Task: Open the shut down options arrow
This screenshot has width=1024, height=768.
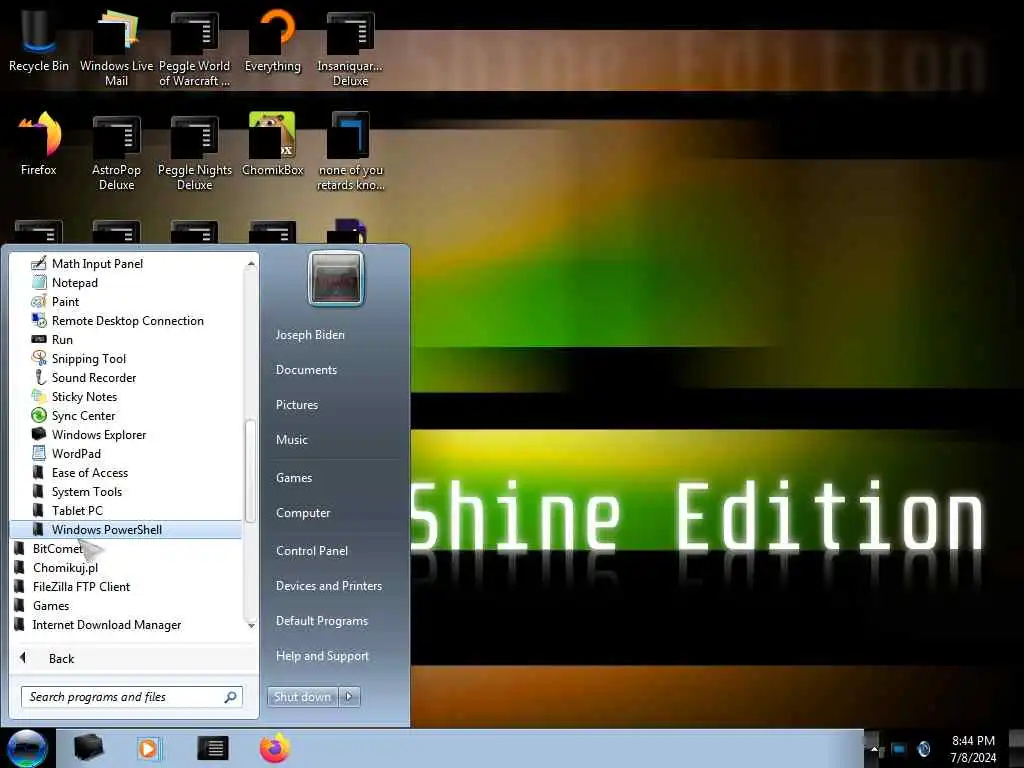Action: 349,697
